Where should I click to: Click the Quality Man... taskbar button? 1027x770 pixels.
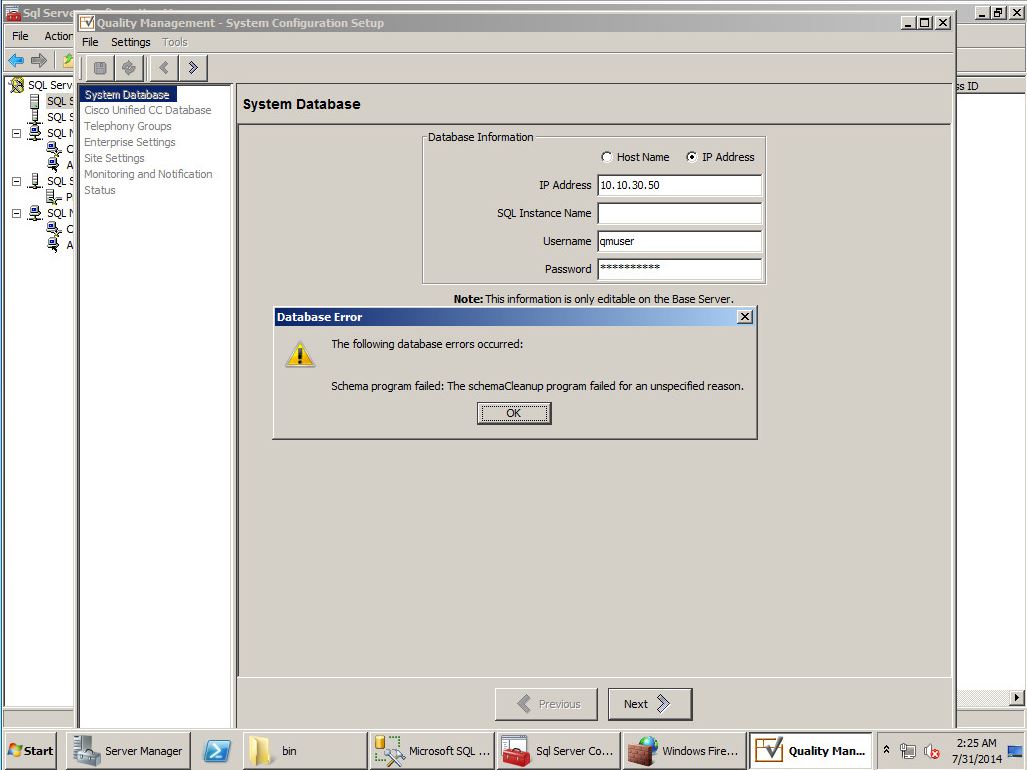click(811, 751)
